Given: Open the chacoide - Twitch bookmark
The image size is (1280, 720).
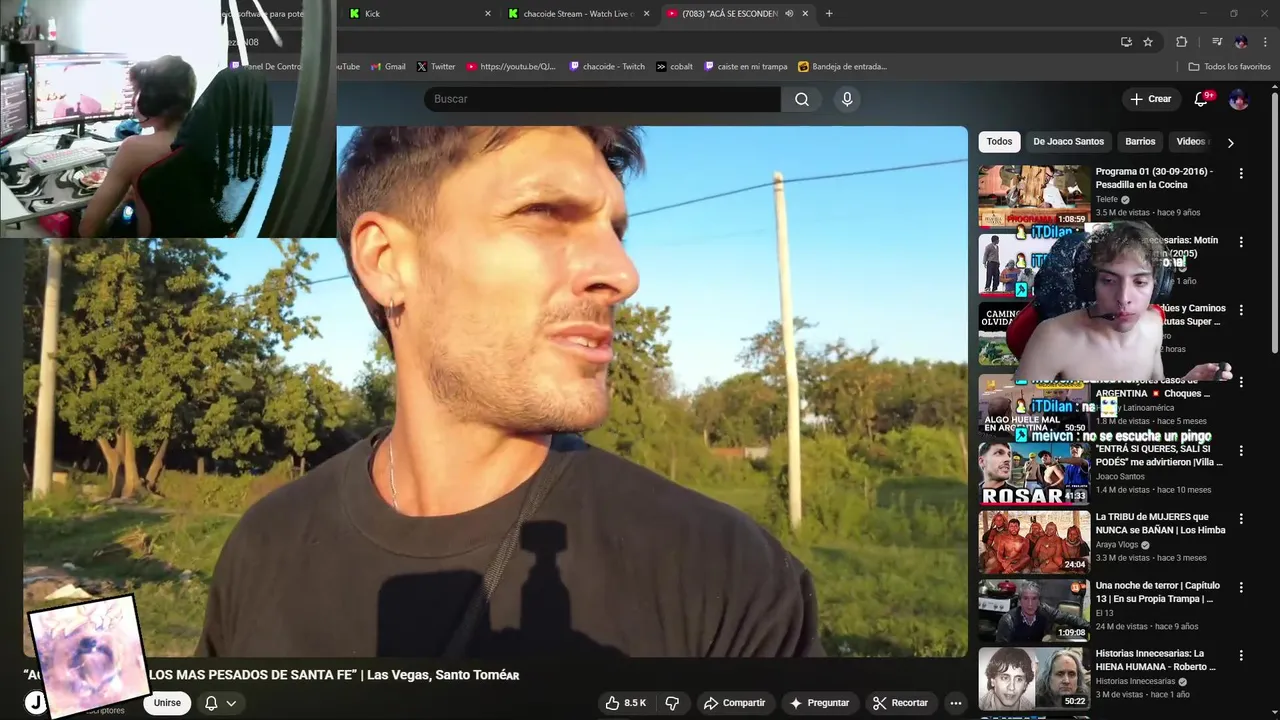Looking at the screenshot, I should (x=607, y=66).
